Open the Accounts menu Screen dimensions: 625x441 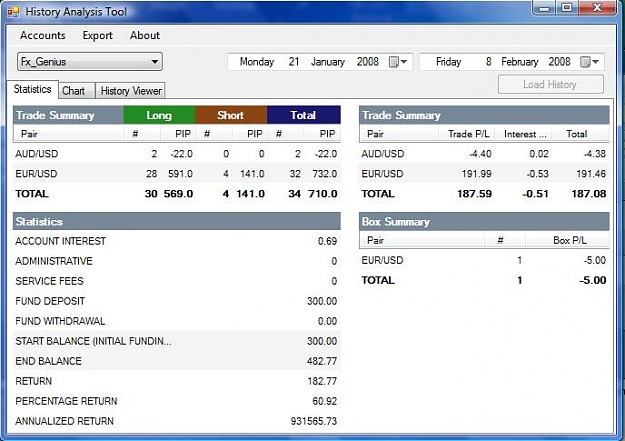pos(43,35)
